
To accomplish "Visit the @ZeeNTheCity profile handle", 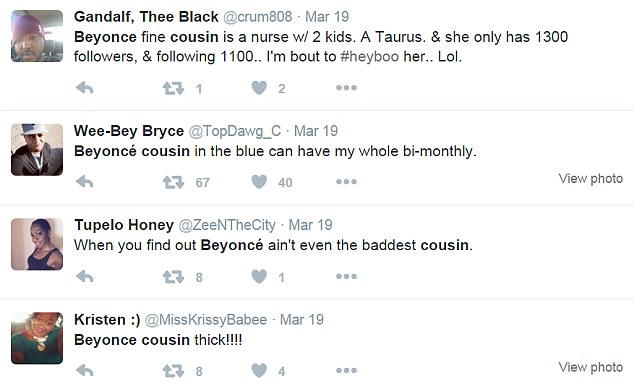I will (227, 225).
